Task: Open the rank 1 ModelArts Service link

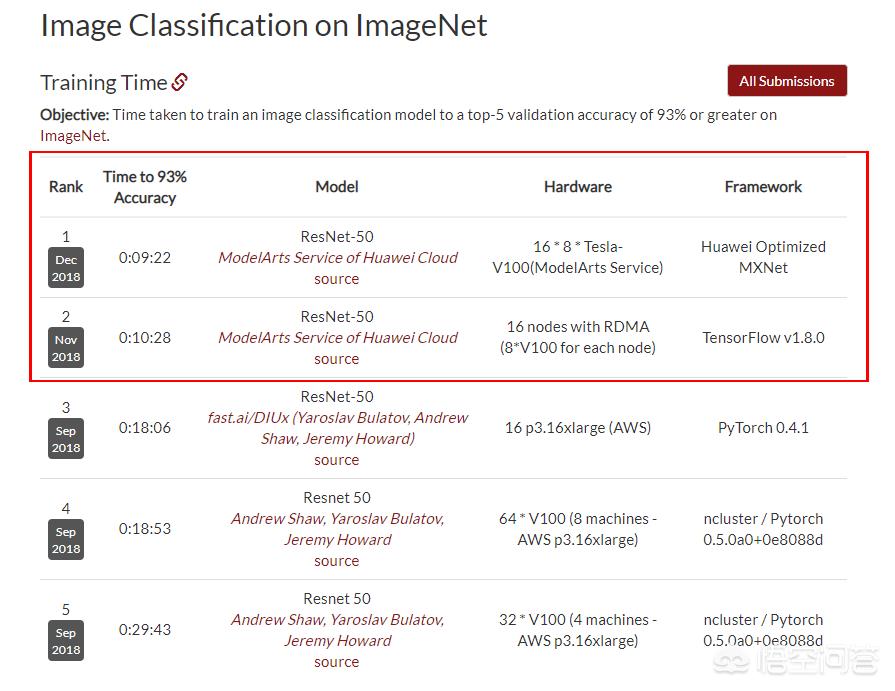Action: (x=337, y=258)
